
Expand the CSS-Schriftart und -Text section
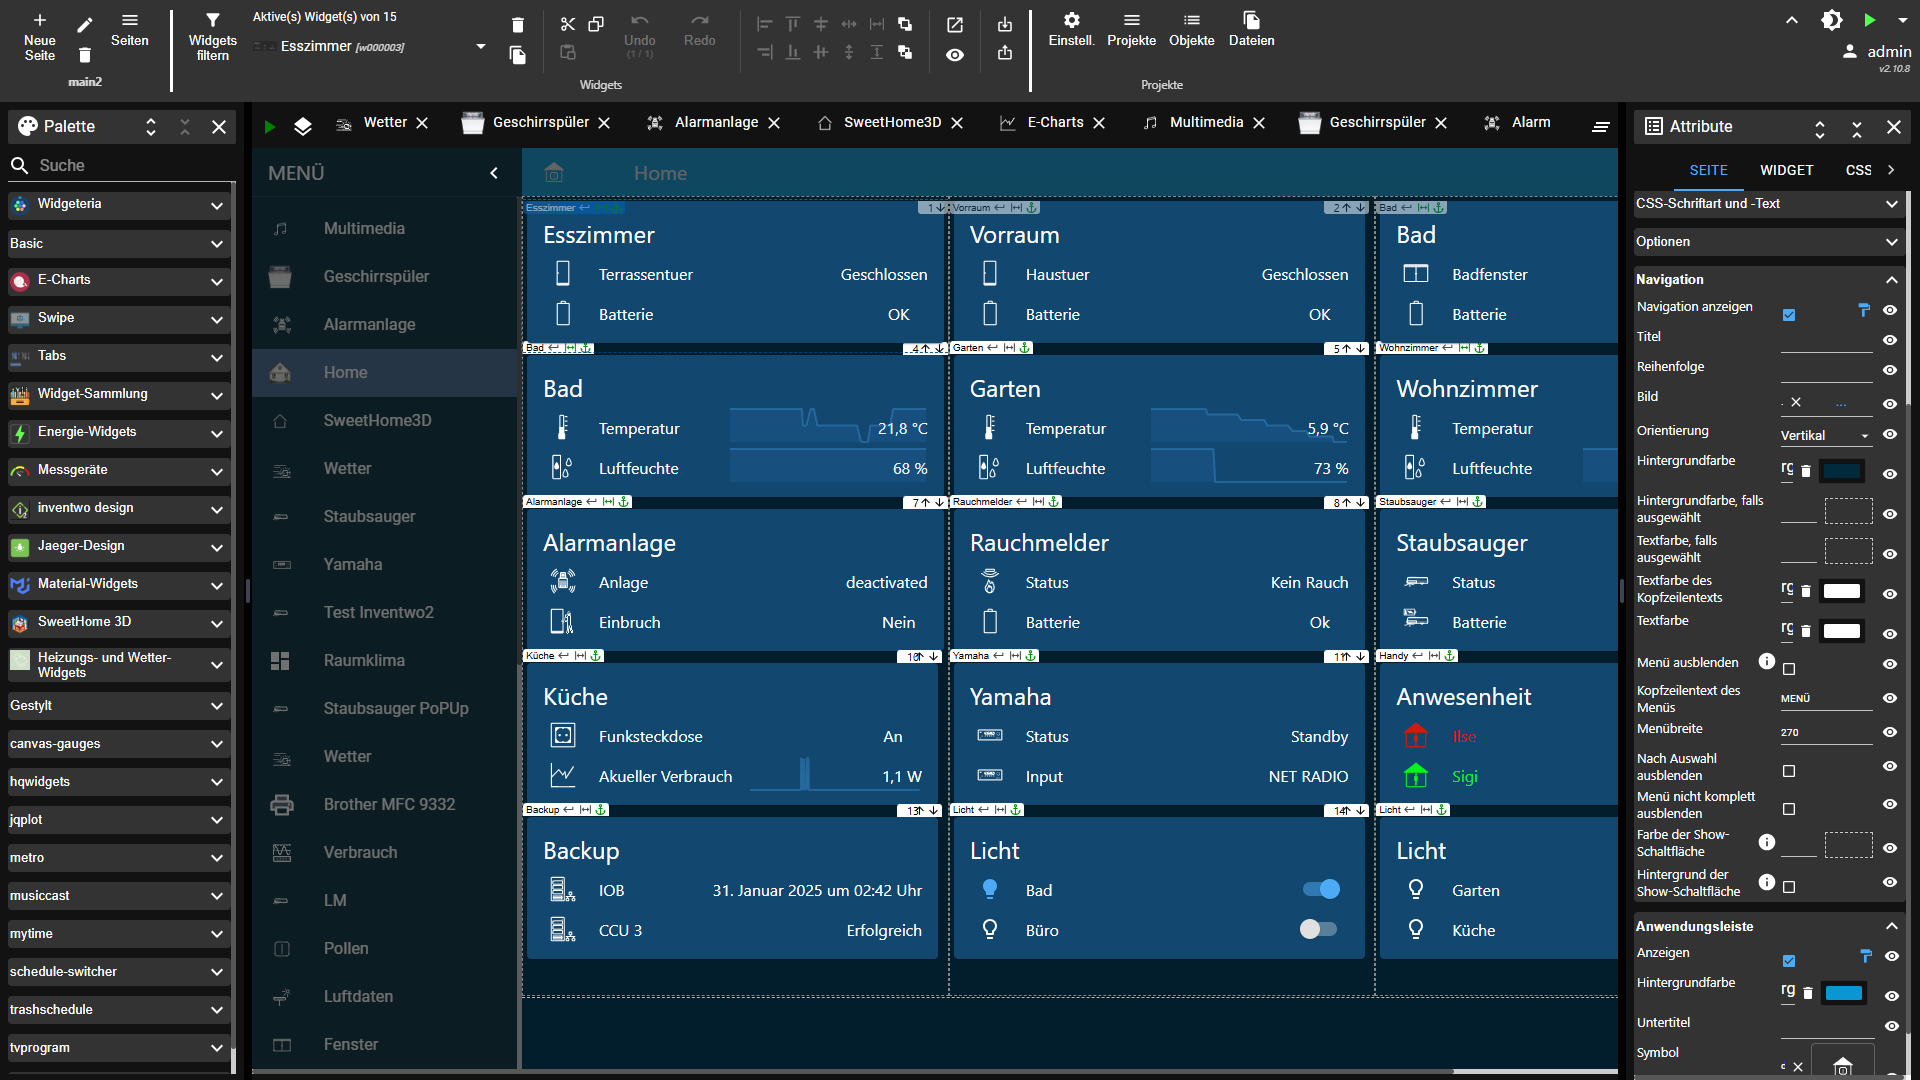(1768, 204)
